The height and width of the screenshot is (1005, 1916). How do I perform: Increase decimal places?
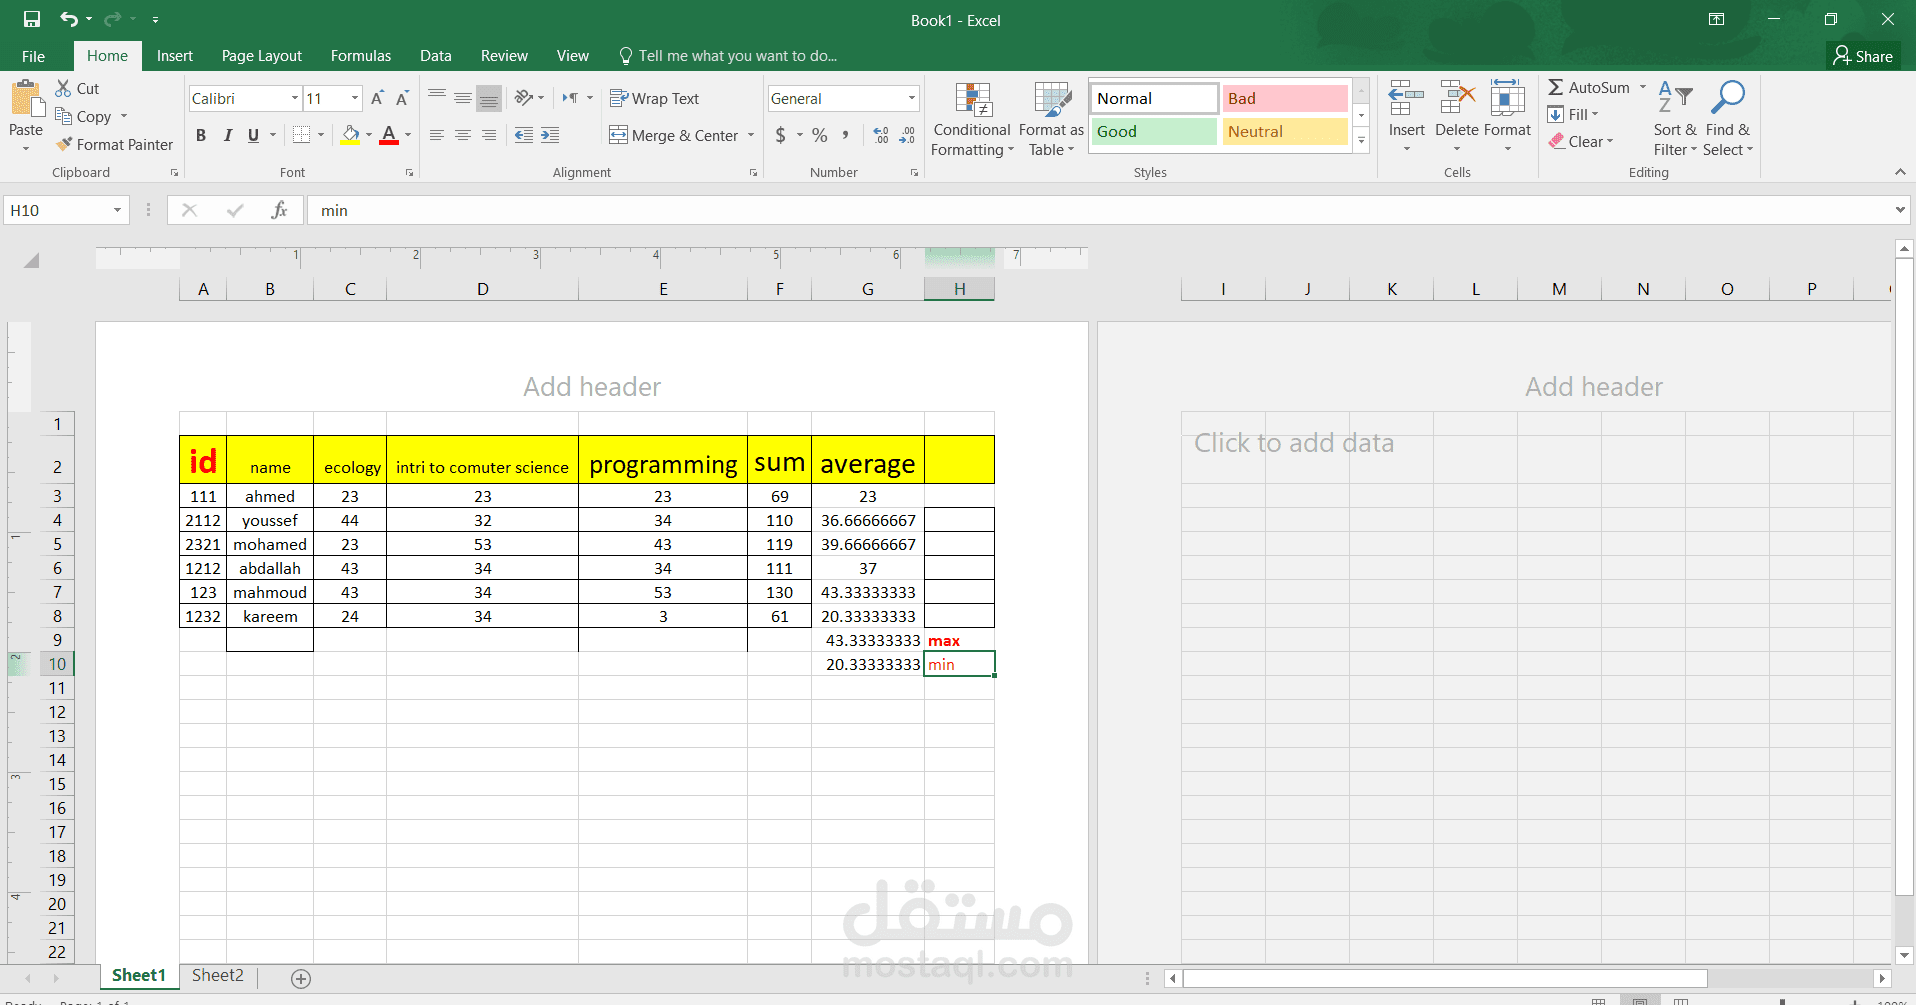881,135
